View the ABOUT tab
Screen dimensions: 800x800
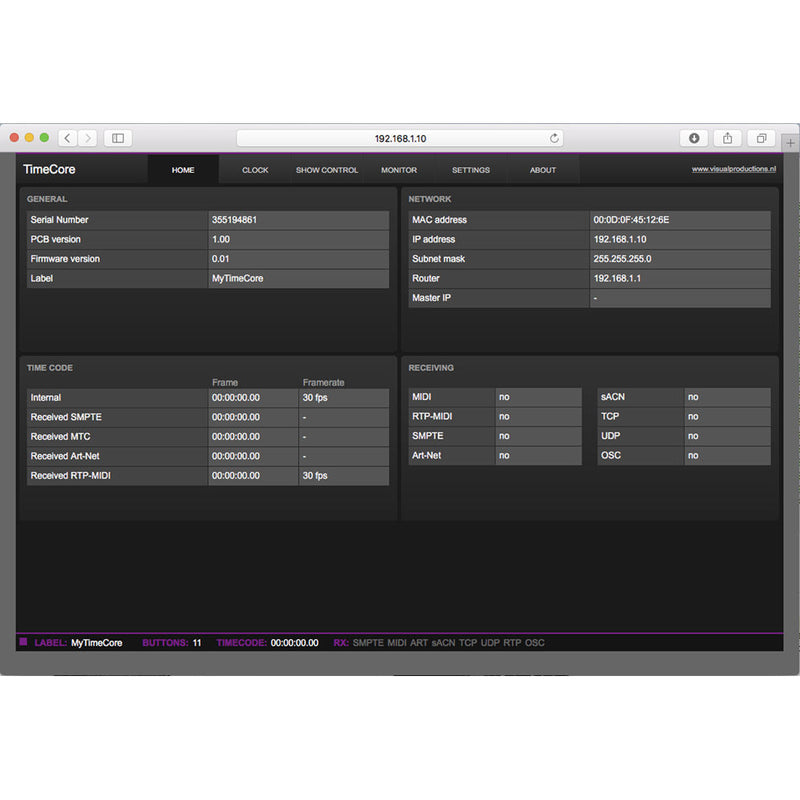click(x=543, y=170)
